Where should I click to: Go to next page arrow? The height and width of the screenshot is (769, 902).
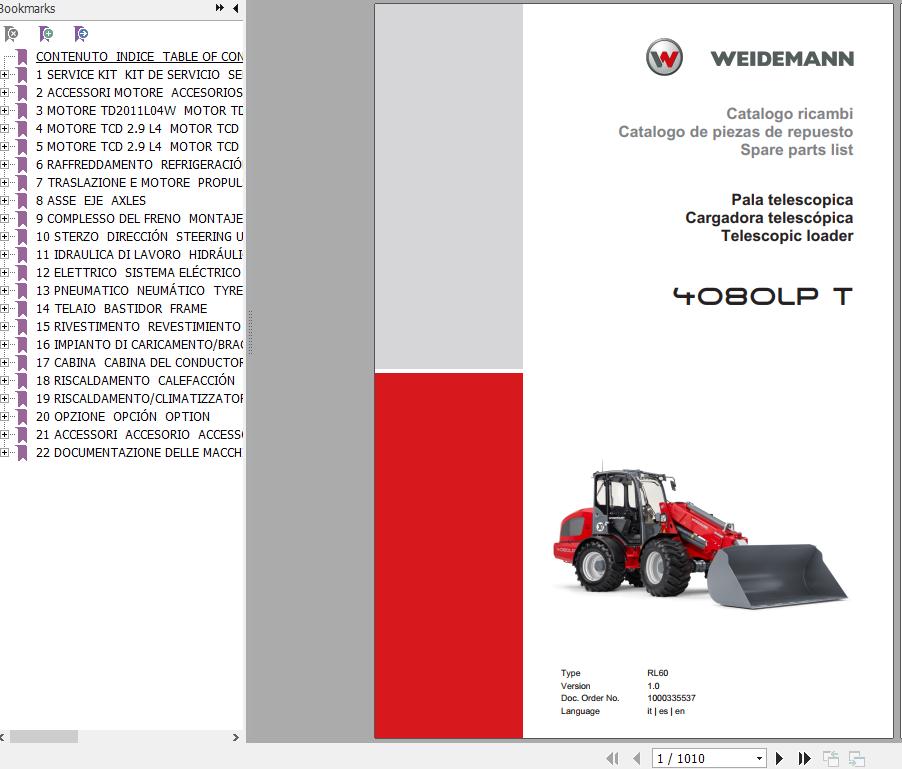point(779,758)
